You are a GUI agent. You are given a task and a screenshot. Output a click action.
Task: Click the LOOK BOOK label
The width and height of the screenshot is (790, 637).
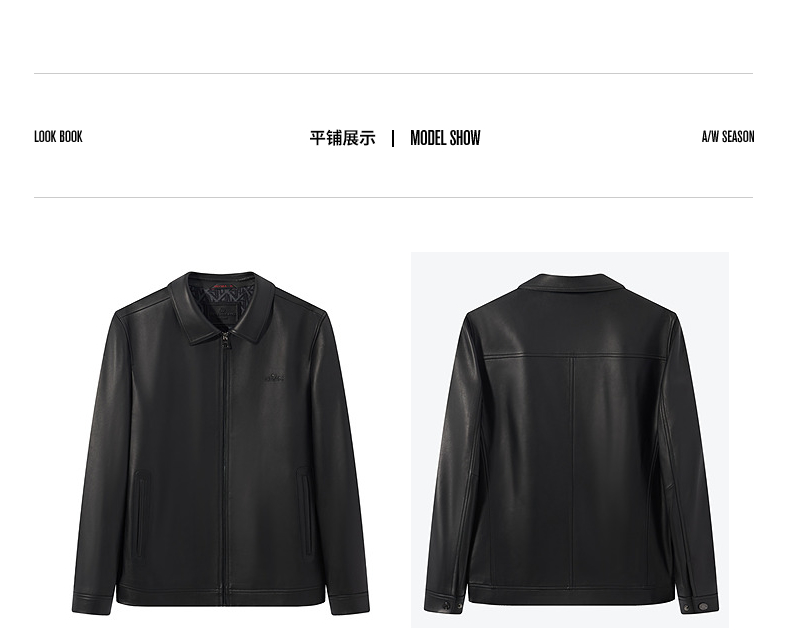coord(58,137)
